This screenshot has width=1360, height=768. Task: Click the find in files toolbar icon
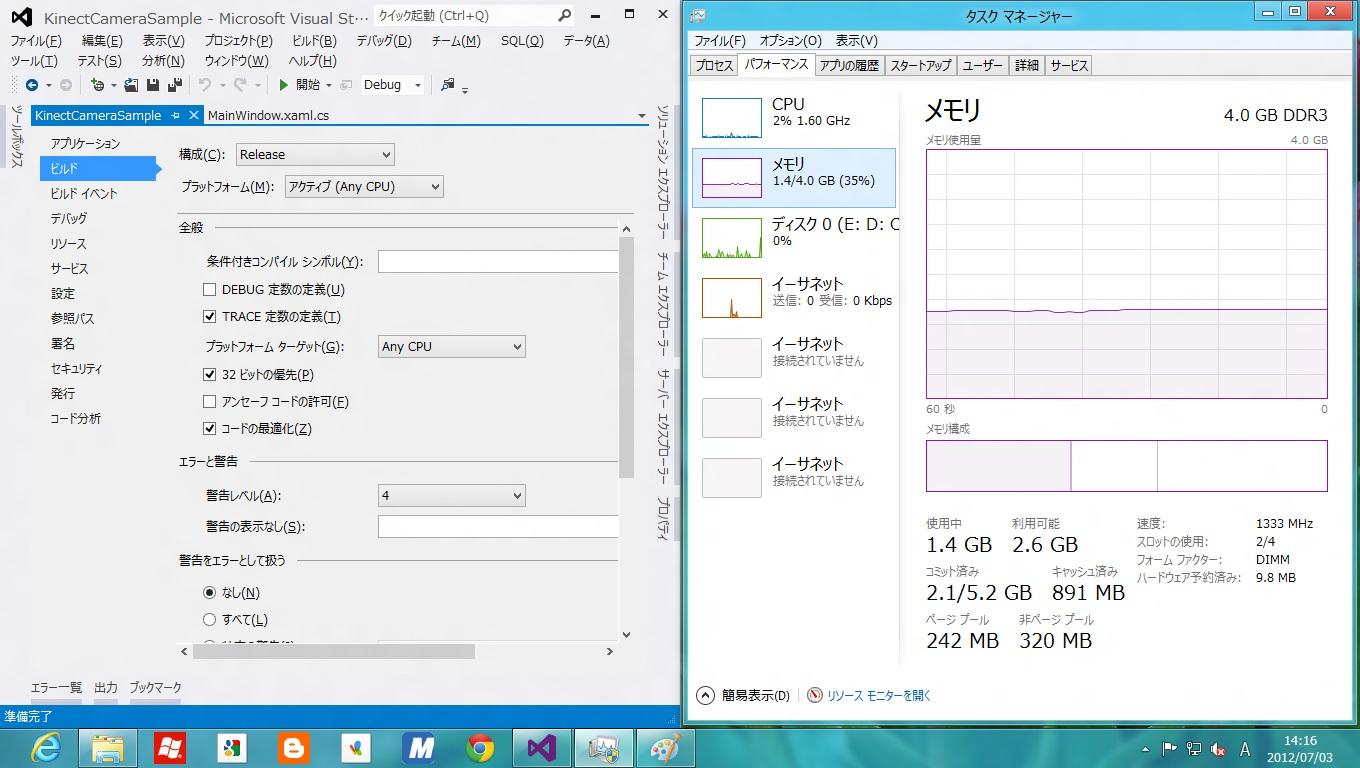click(x=448, y=85)
